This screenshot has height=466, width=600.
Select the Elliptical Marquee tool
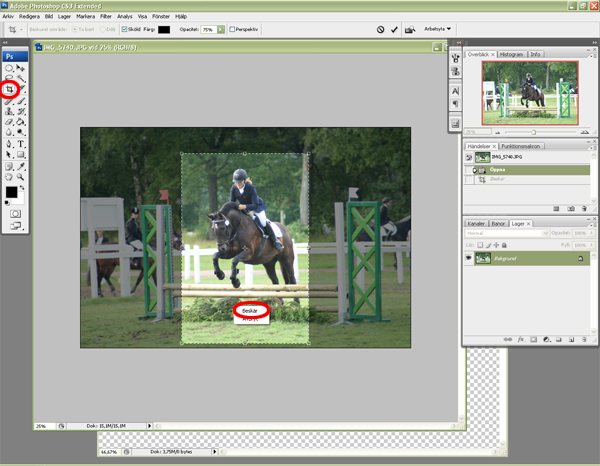point(9,68)
